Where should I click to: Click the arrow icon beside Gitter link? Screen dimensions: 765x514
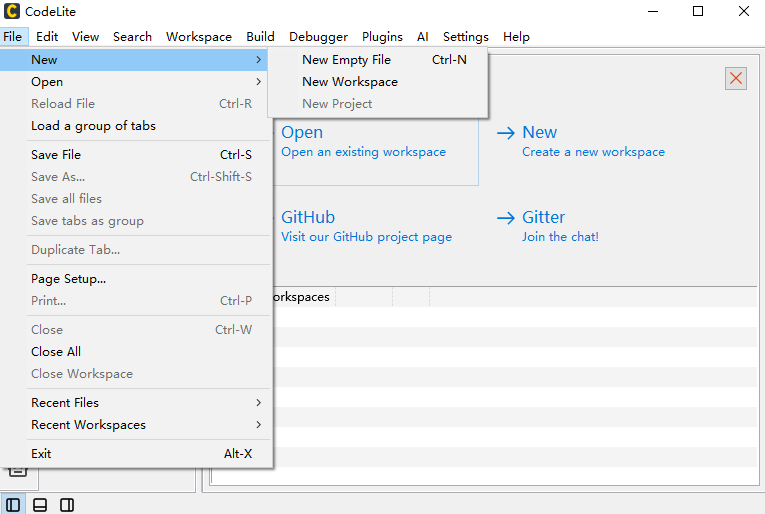pyautogui.click(x=505, y=217)
